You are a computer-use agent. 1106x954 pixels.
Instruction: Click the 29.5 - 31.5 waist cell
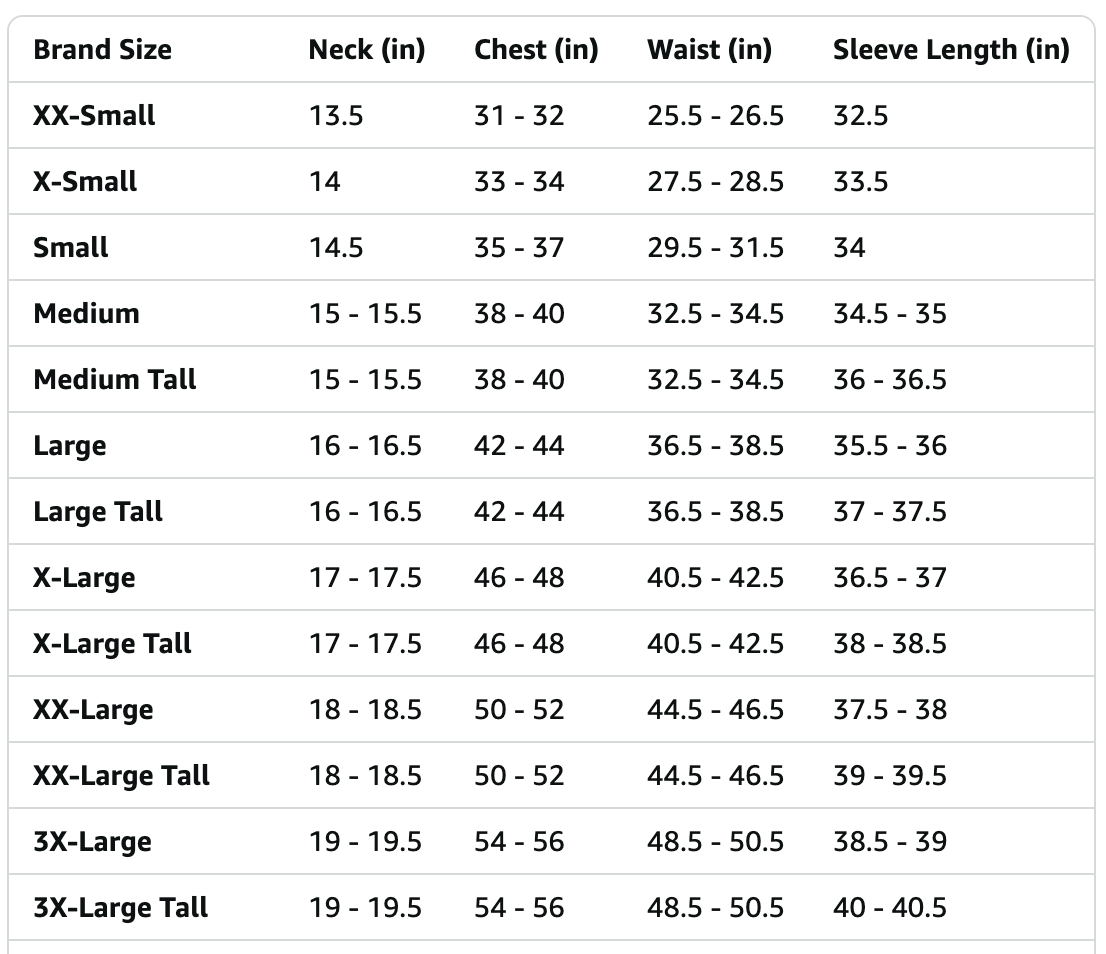(x=715, y=247)
